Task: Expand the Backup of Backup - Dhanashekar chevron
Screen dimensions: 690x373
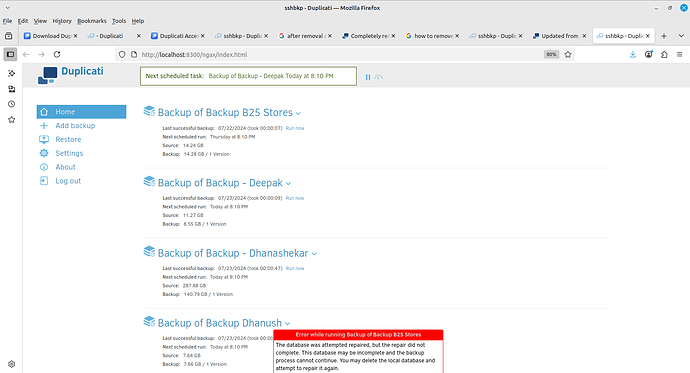Action: tap(314, 254)
